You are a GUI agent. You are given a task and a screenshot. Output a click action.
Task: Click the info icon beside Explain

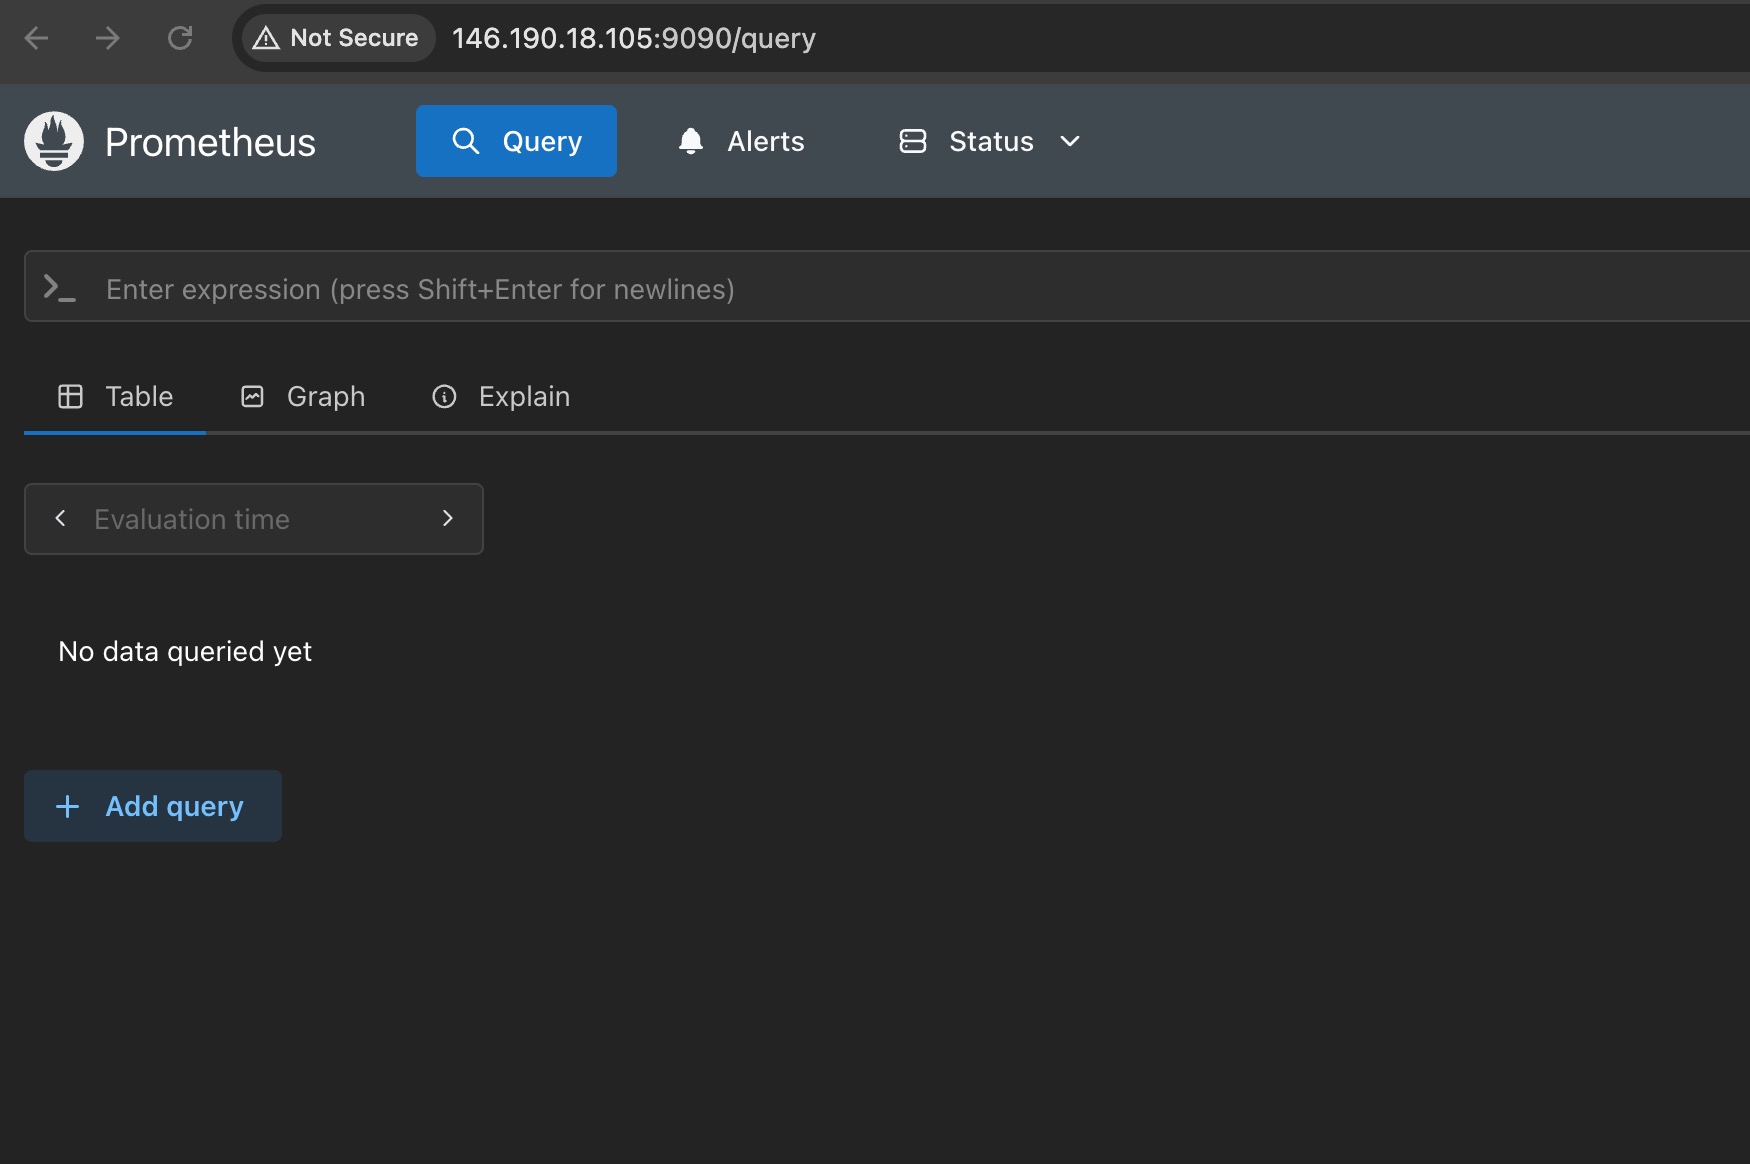click(x=444, y=396)
